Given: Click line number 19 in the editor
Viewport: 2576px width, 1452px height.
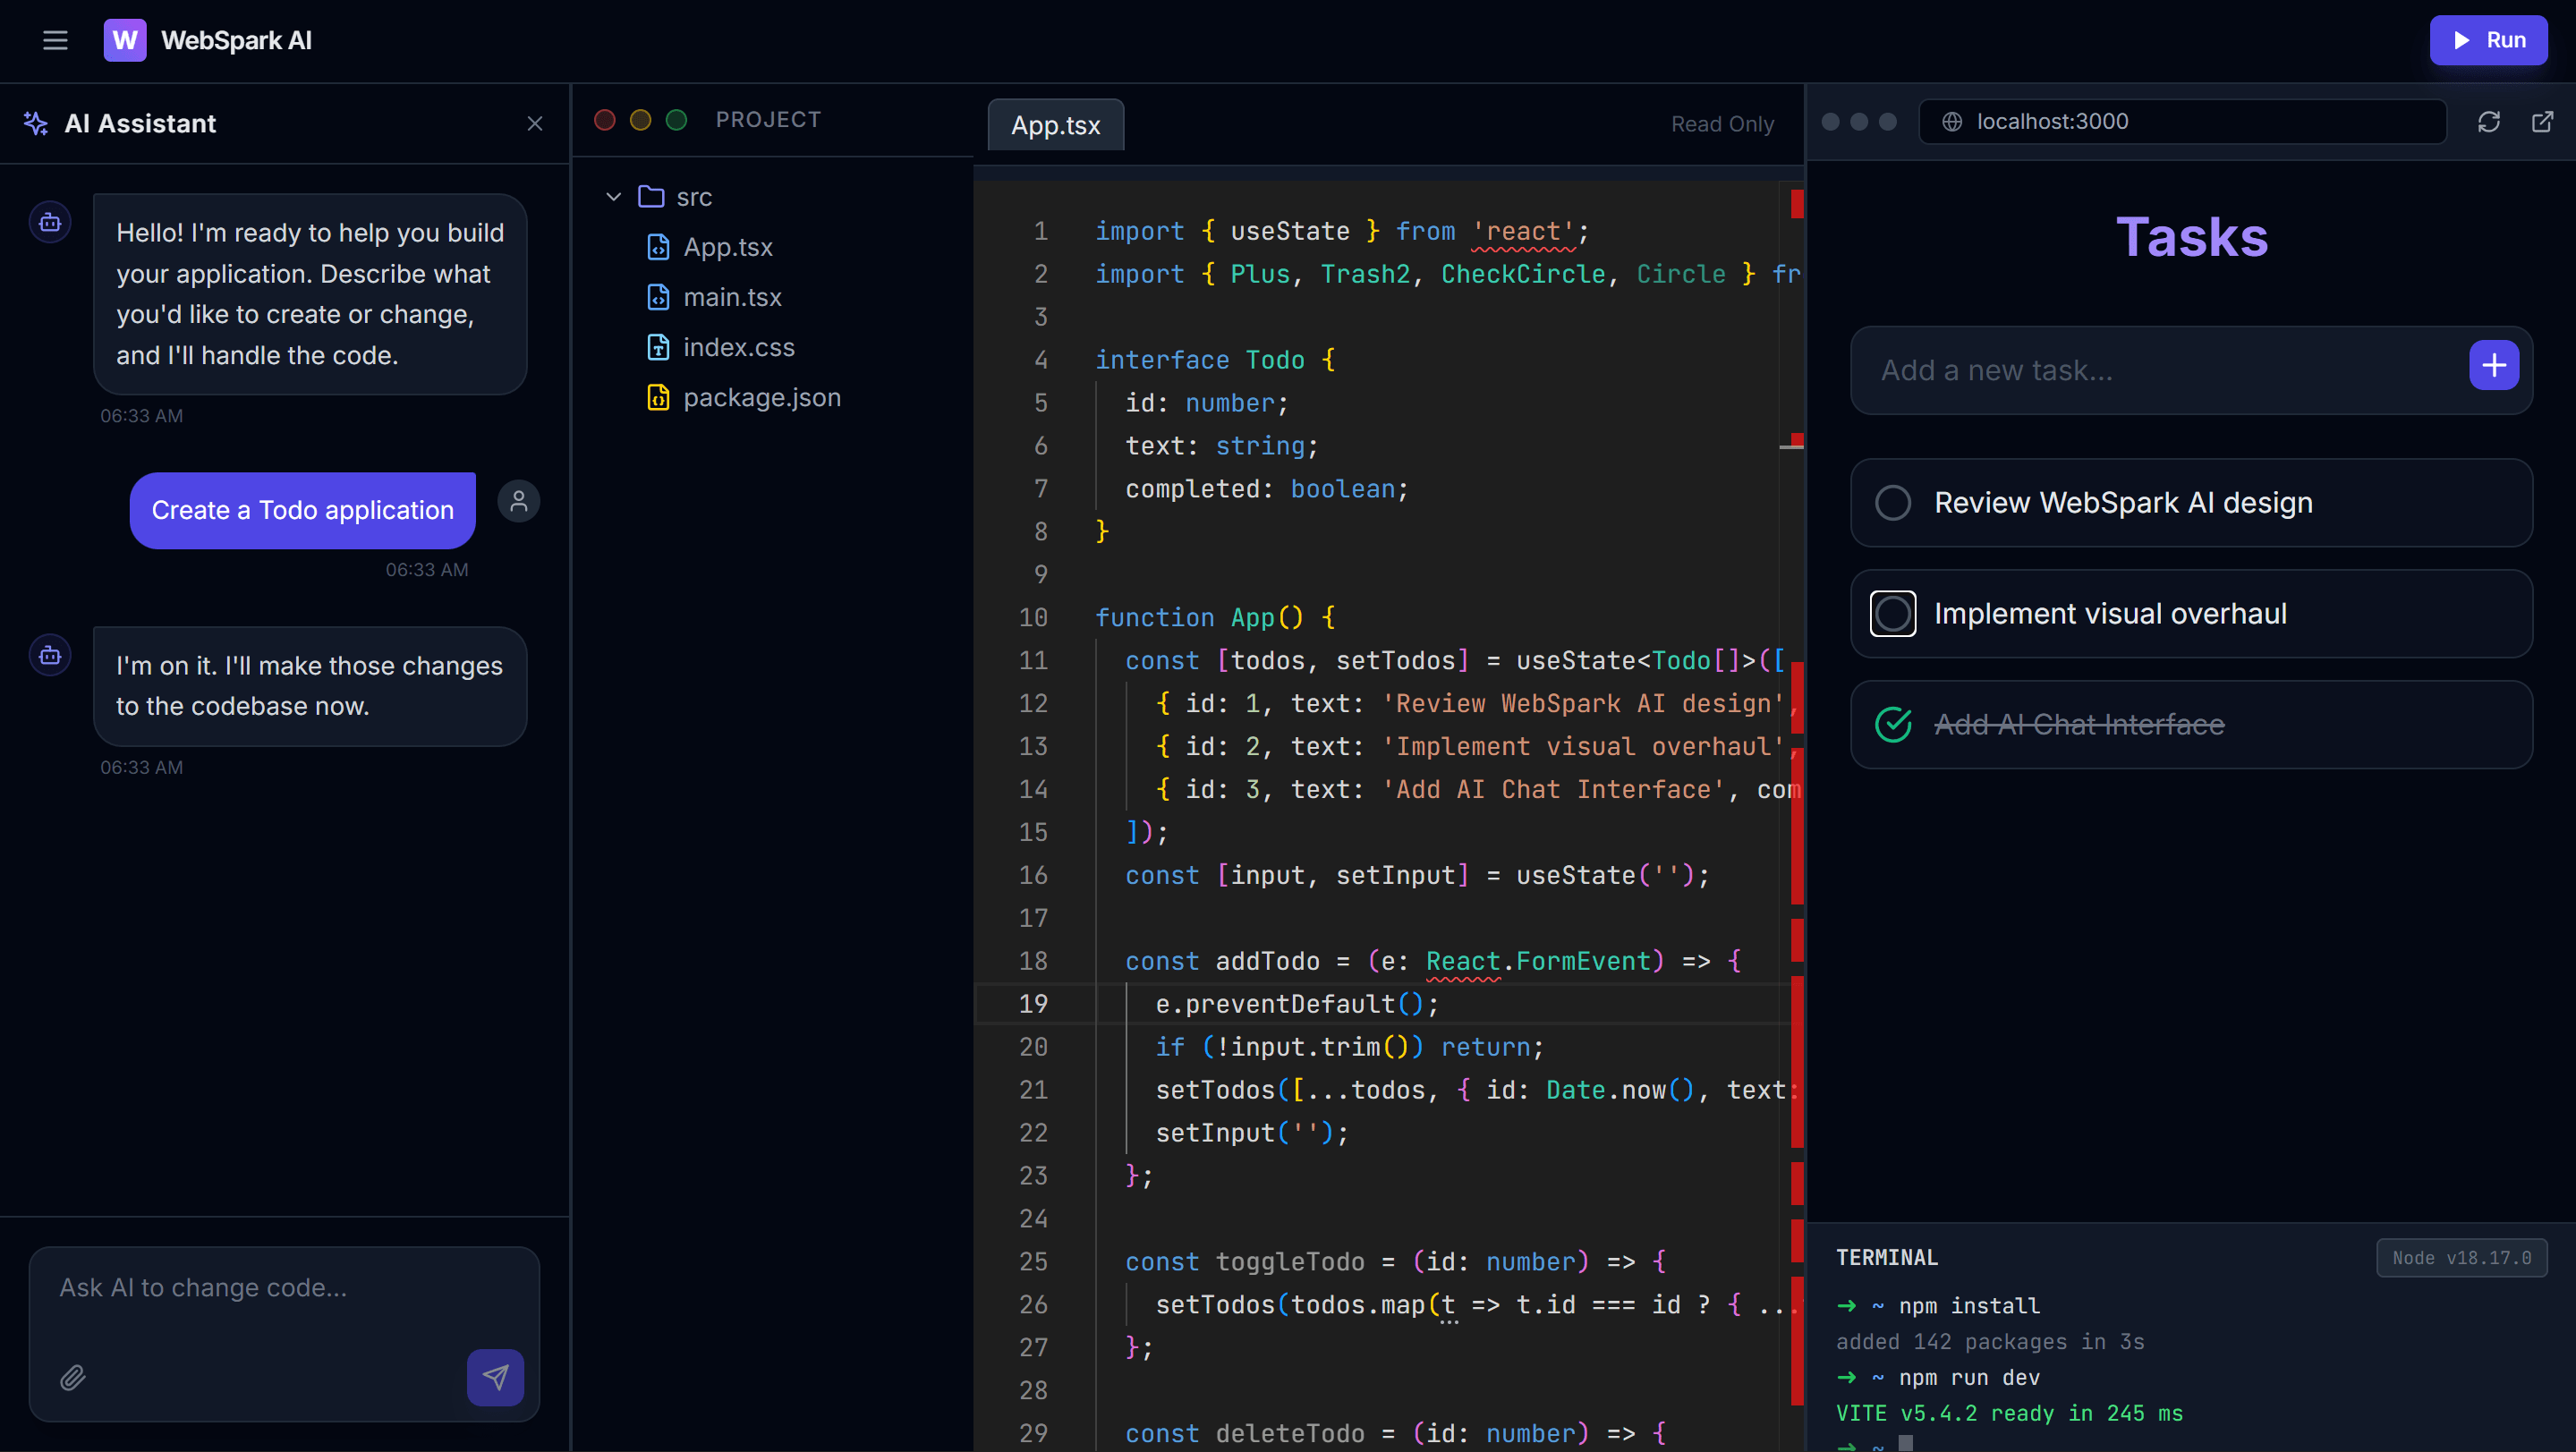Looking at the screenshot, I should click(x=1033, y=1004).
